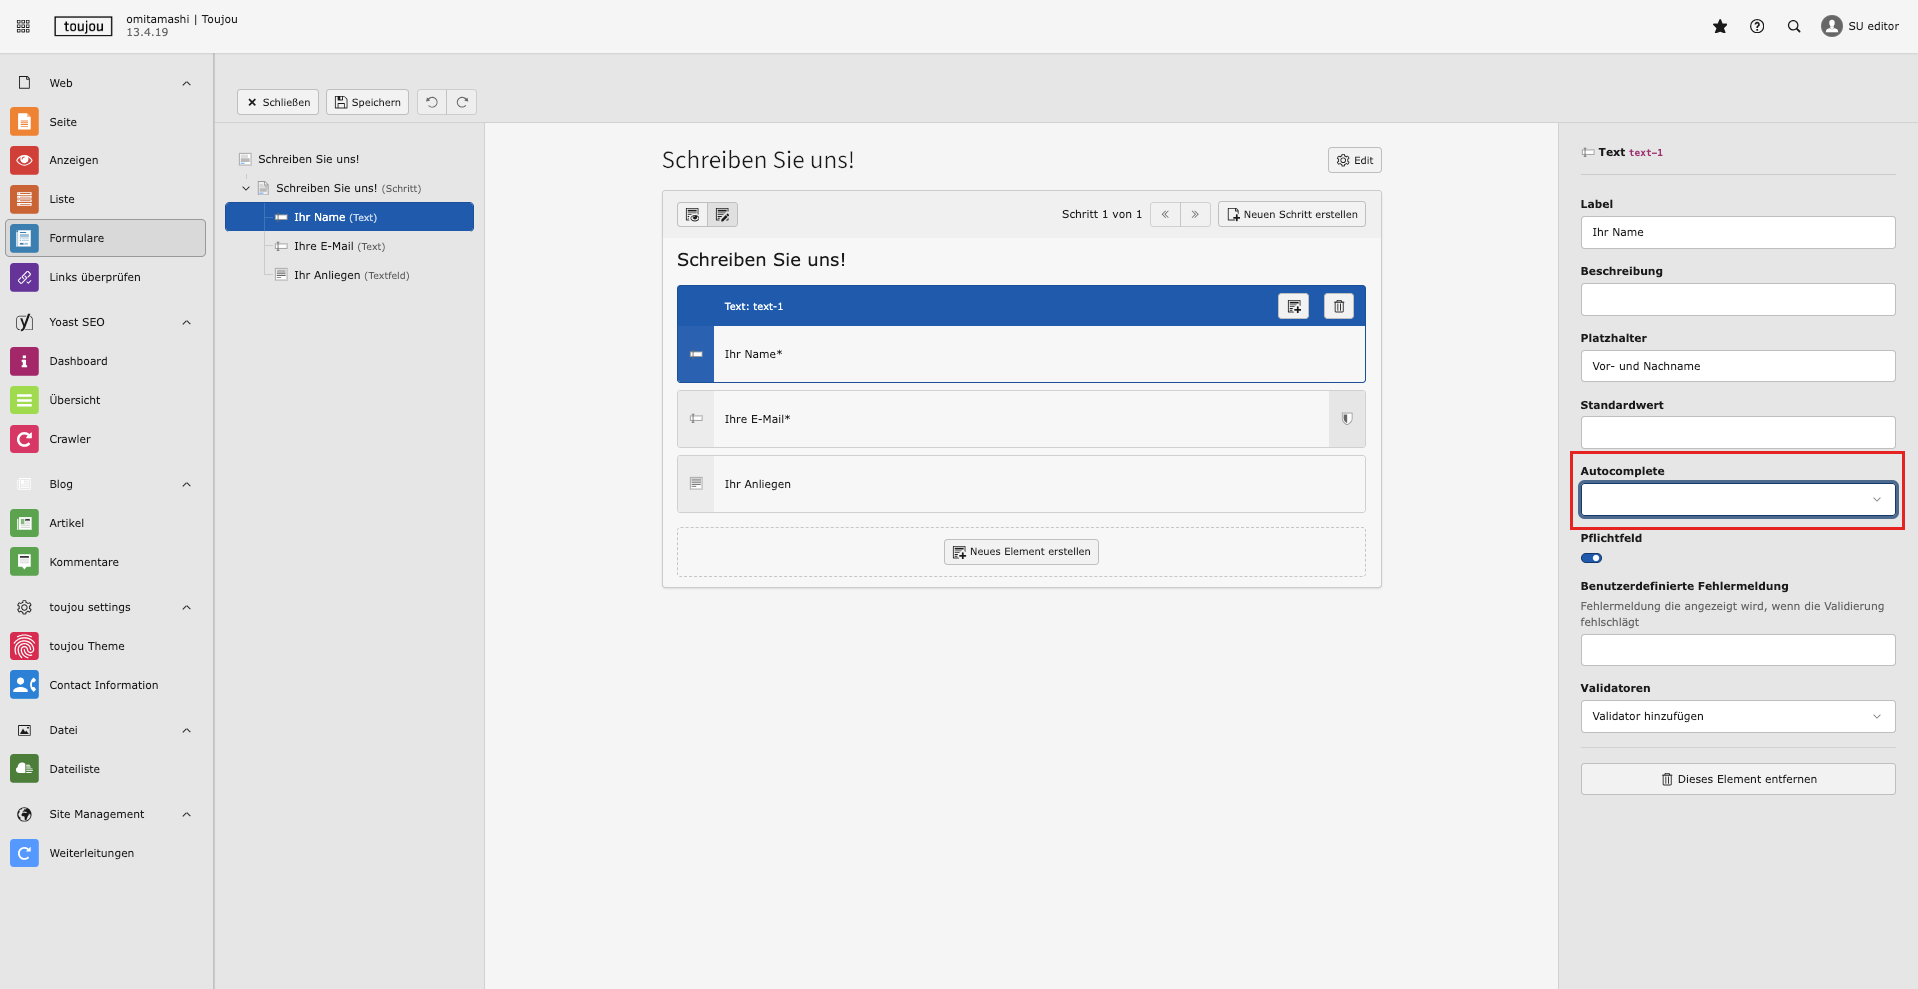Click the undo arrow icon
Screen dimensions: 1918x989
tap(432, 102)
